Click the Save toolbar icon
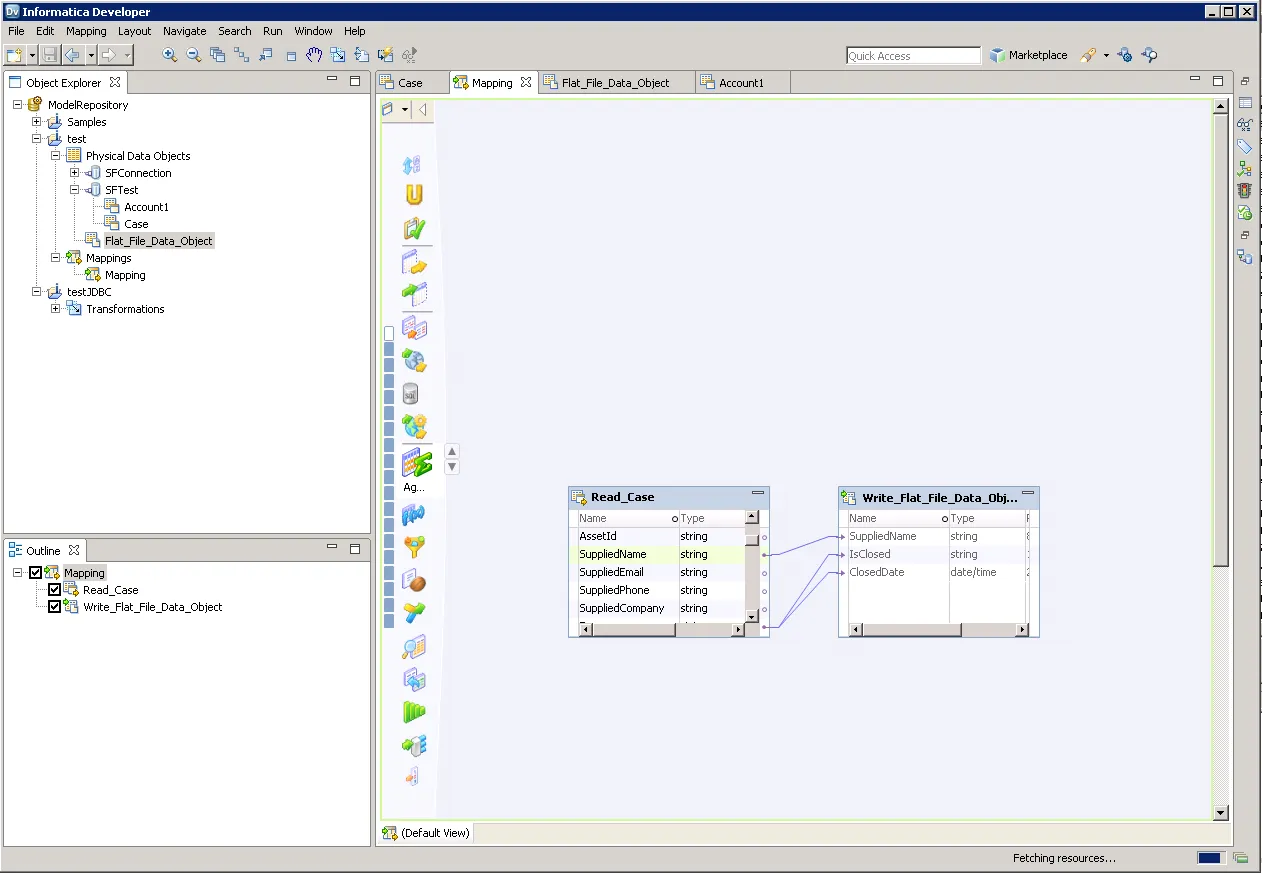Image resolution: width=1262 pixels, height=873 pixels. pyautogui.click(x=48, y=55)
